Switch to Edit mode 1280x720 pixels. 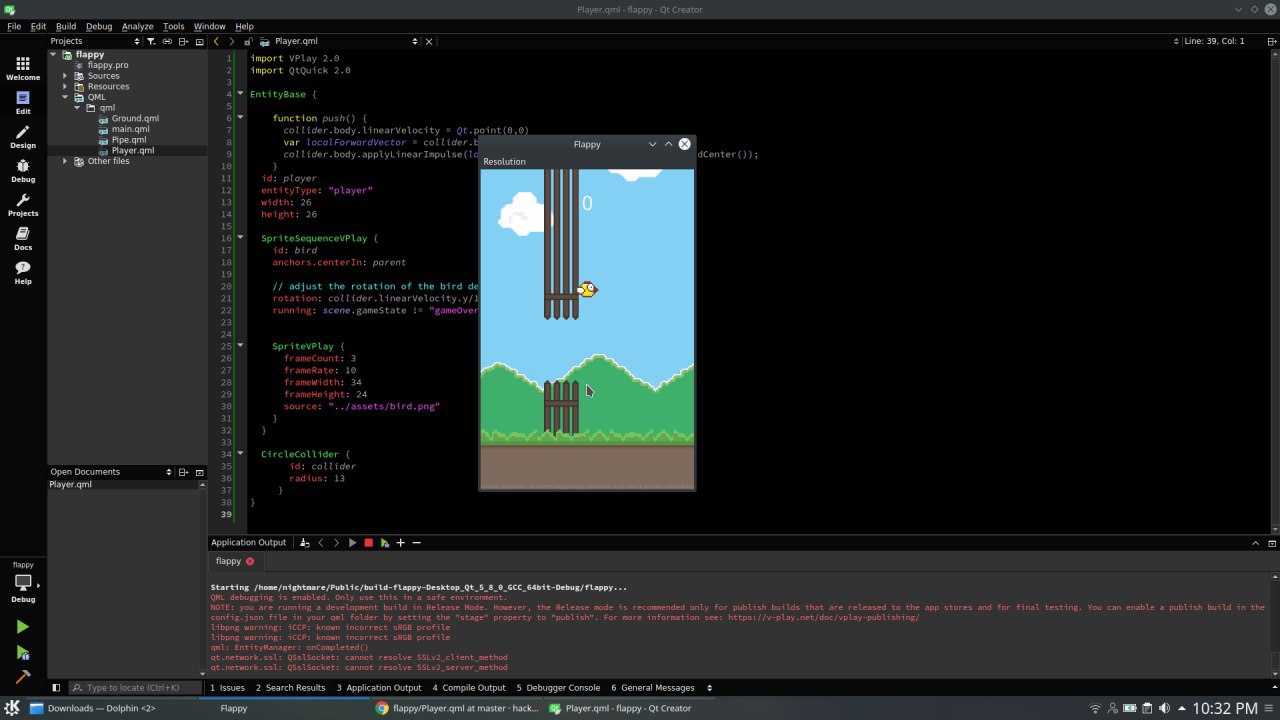point(23,103)
